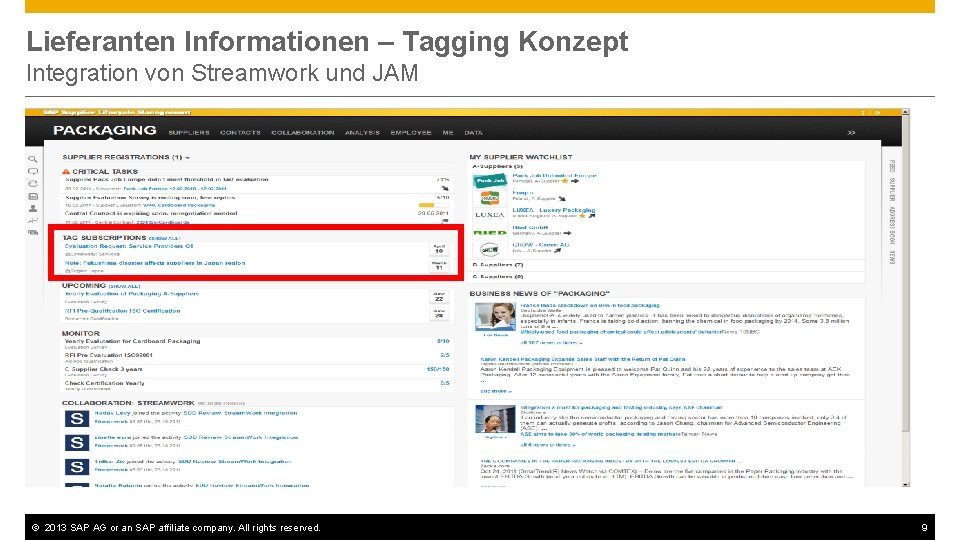
Task: Click the person icon in left sidebar
Action: (33, 208)
